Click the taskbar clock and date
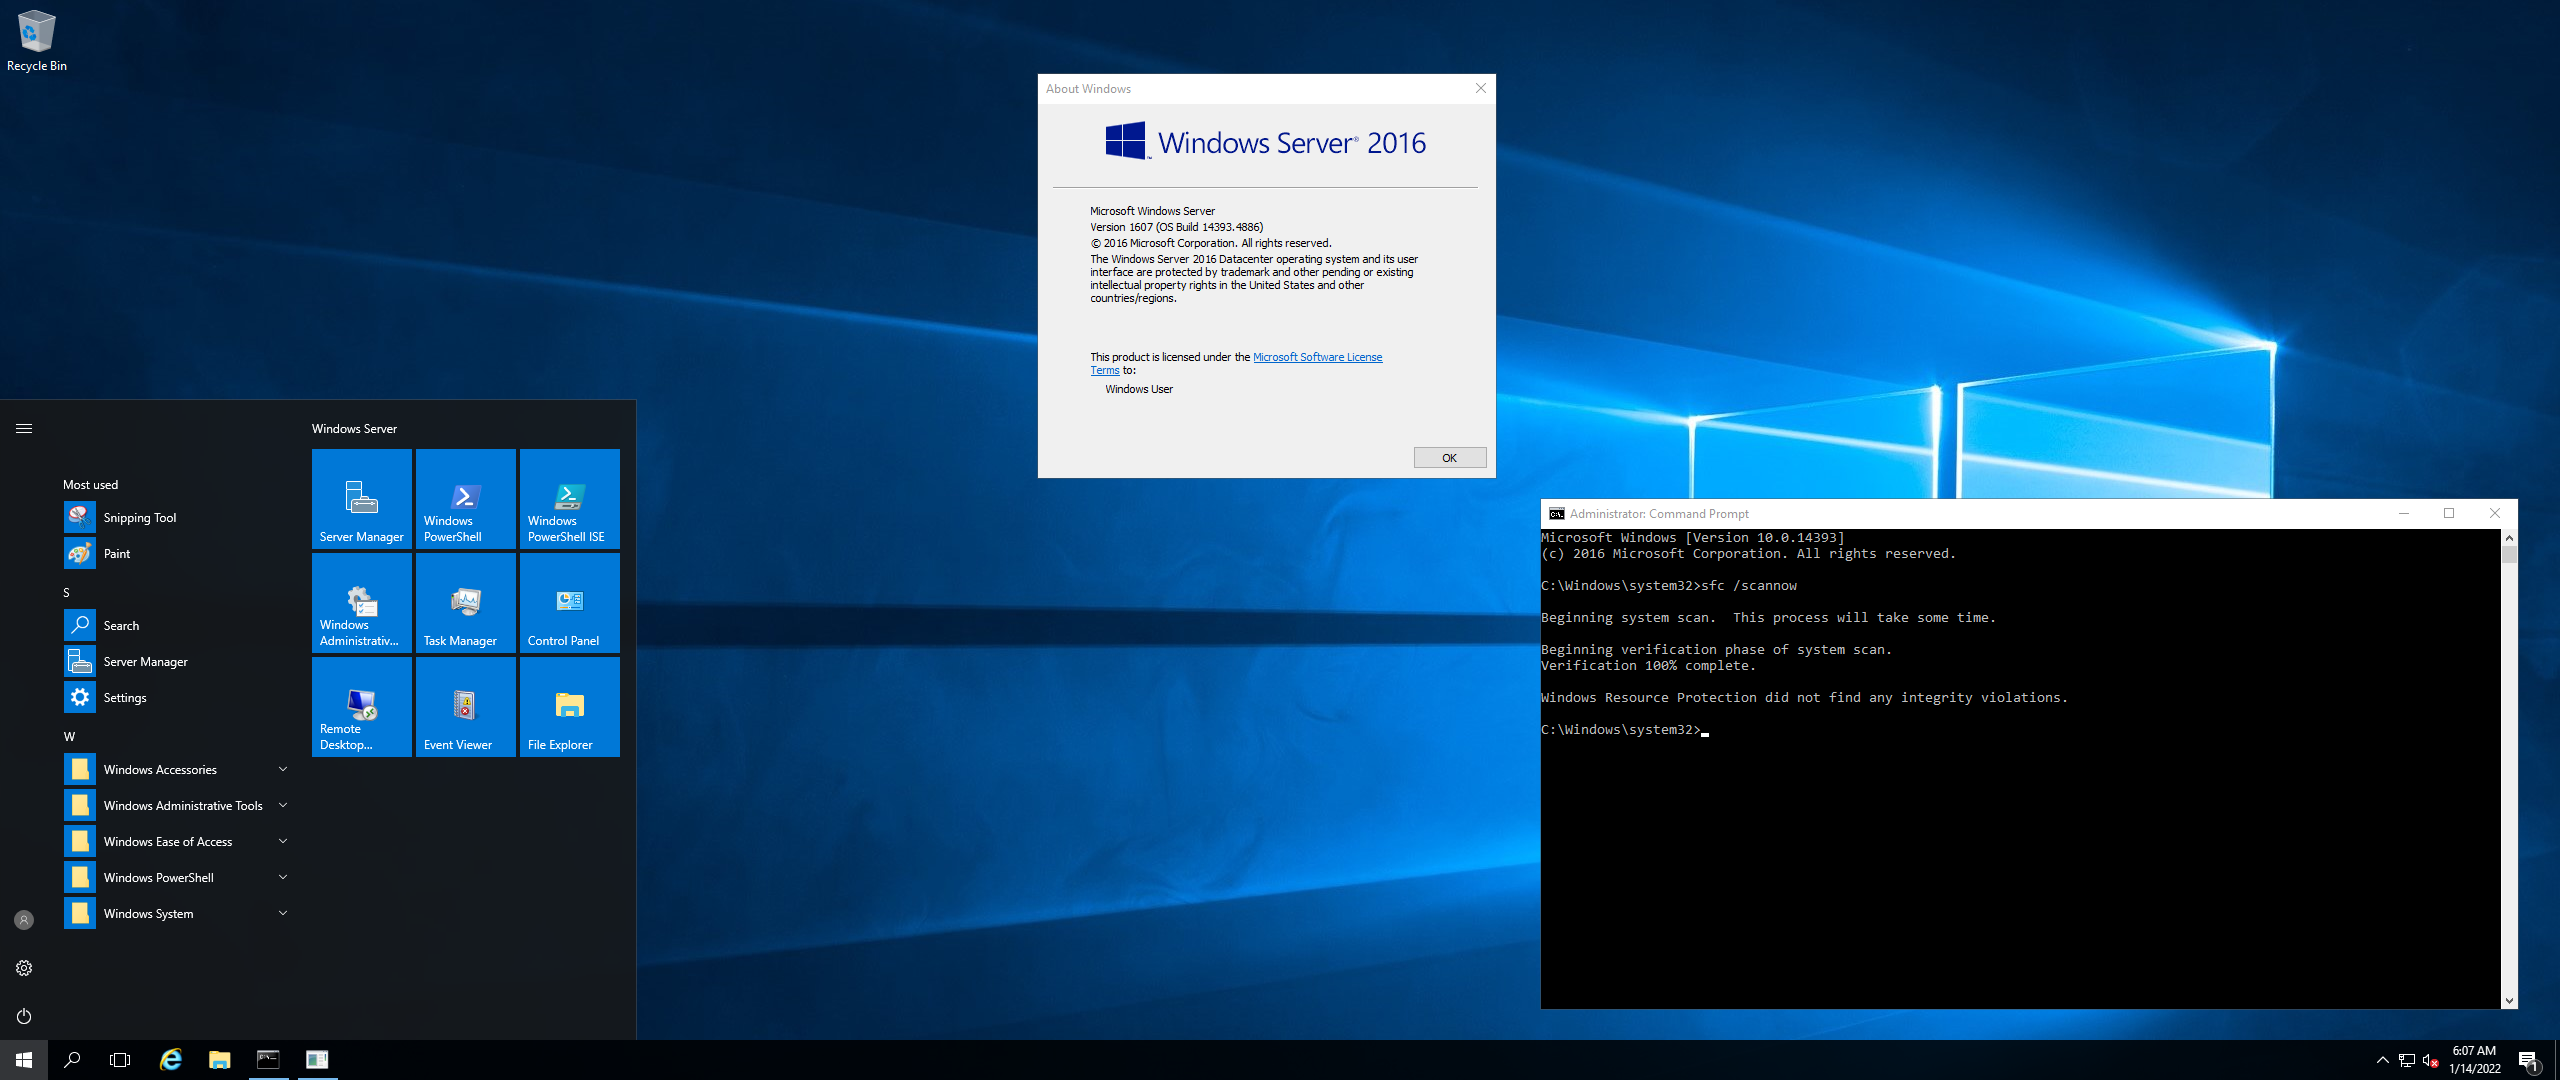The width and height of the screenshot is (2560, 1080). coord(2474,1060)
